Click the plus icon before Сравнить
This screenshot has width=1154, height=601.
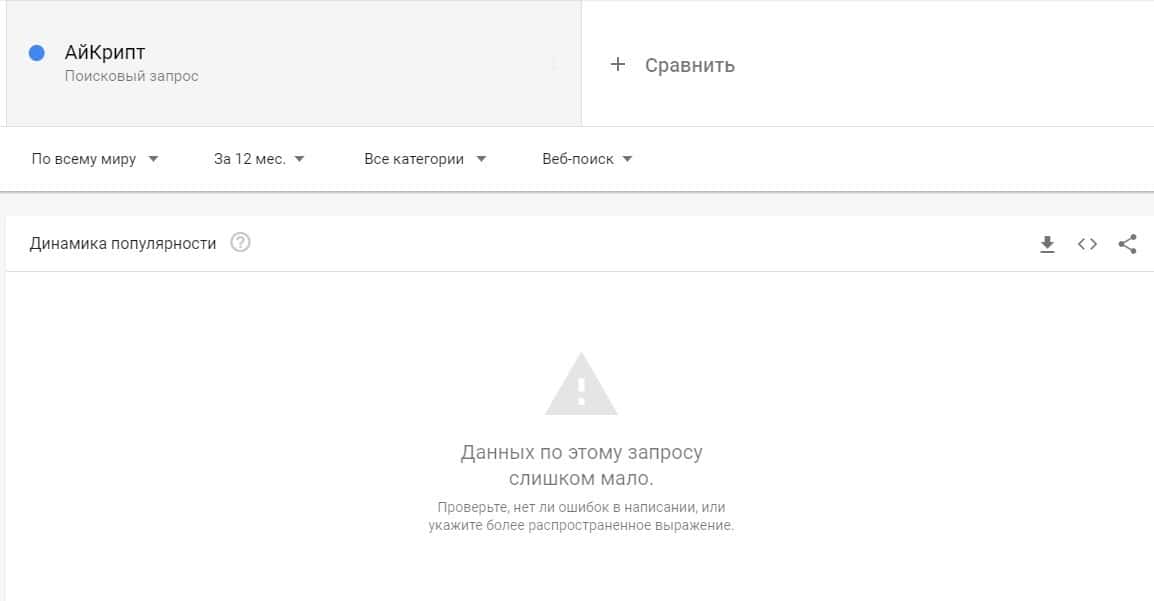[617, 65]
